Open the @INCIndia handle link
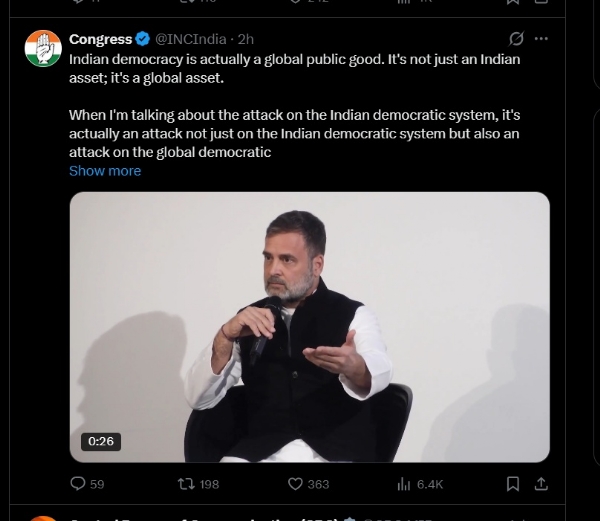Image resolution: width=600 pixels, height=521 pixels. point(191,39)
